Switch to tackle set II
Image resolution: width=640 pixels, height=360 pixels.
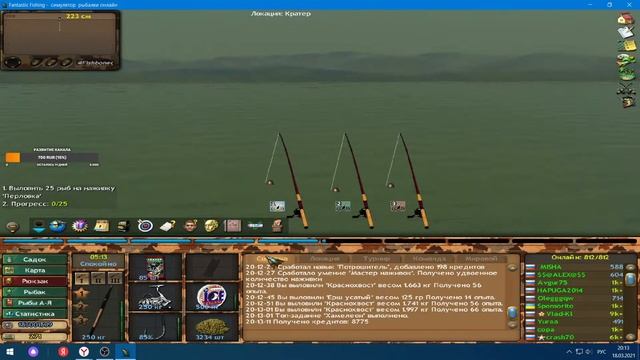coord(98,279)
